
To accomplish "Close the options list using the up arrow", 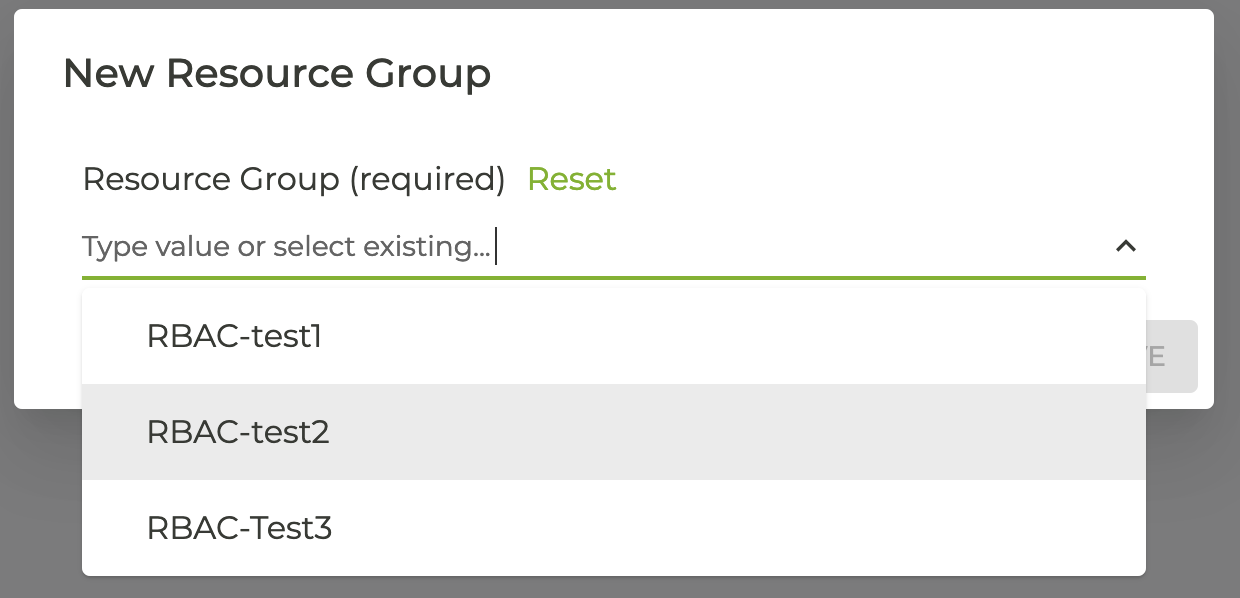I will (1125, 246).
